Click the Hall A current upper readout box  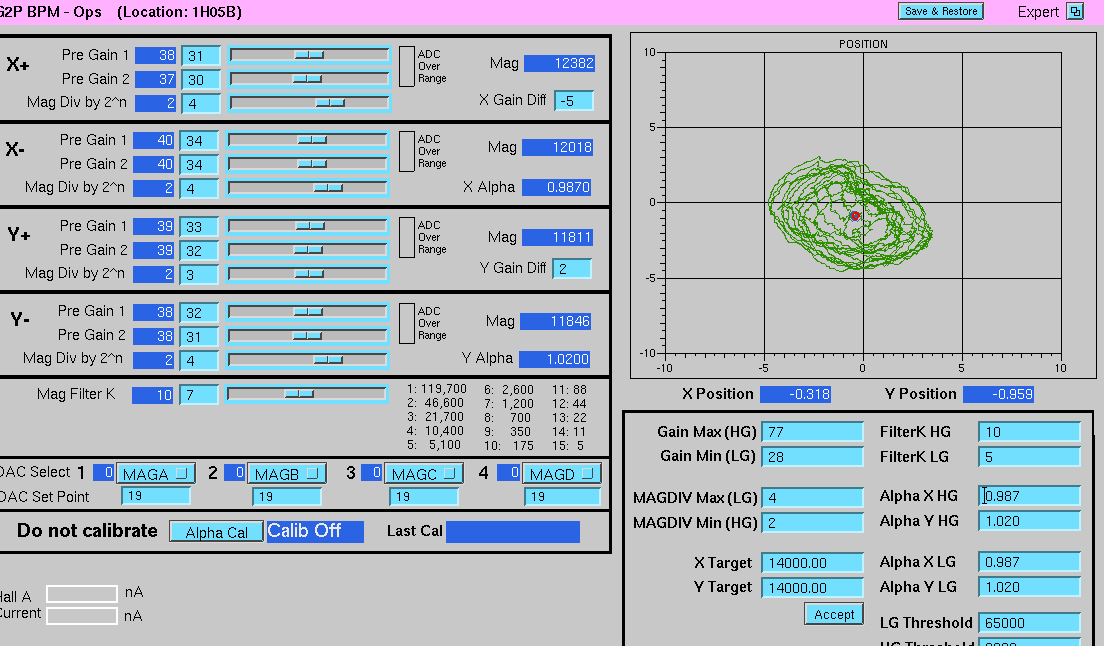82,593
